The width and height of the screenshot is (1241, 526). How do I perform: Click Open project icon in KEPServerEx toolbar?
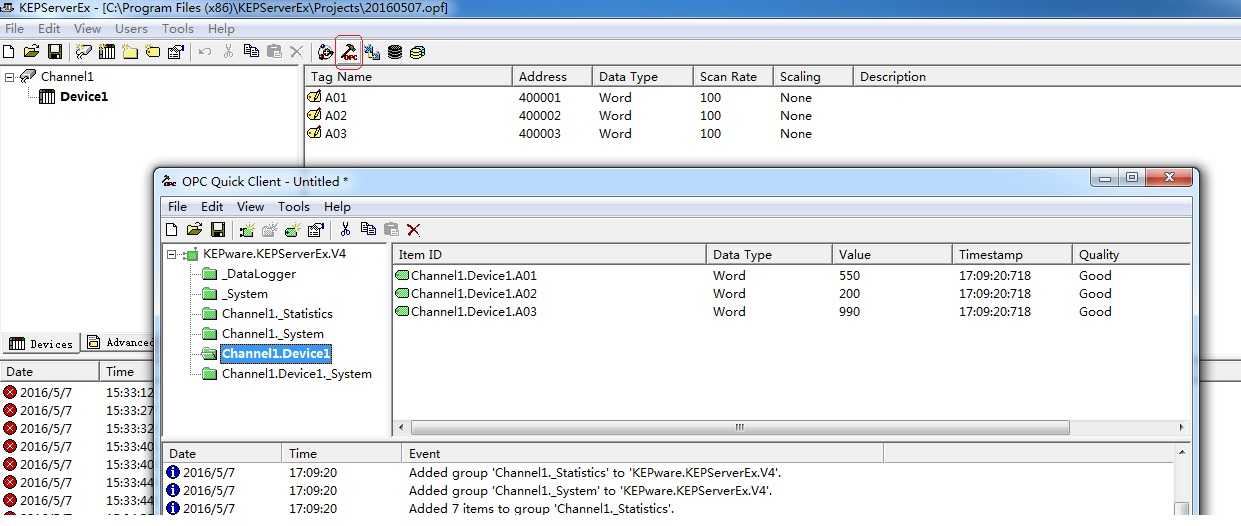[31, 52]
